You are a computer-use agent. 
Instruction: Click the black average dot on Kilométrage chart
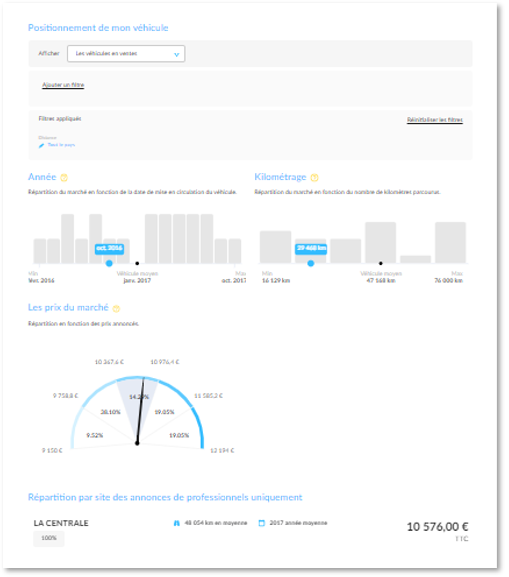pyautogui.click(x=381, y=263)
